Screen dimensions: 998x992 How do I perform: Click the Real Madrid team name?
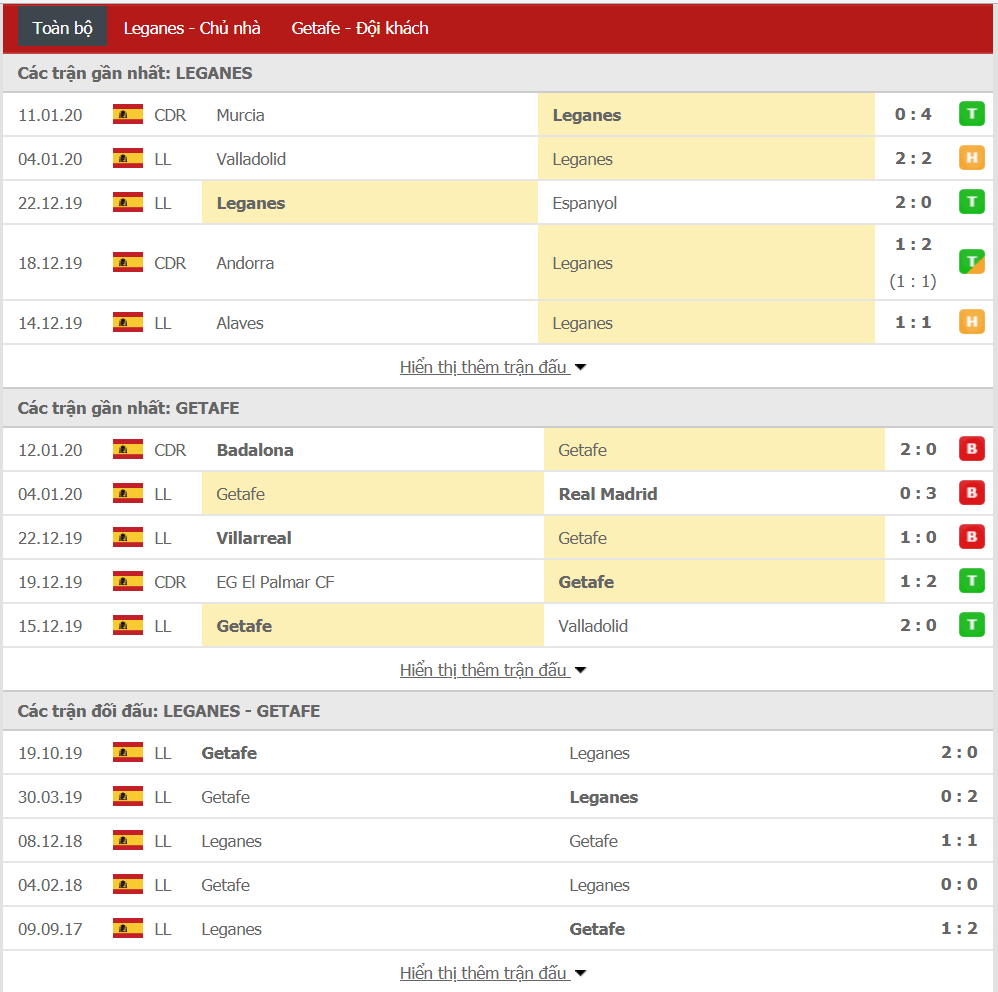pos(608,494)
